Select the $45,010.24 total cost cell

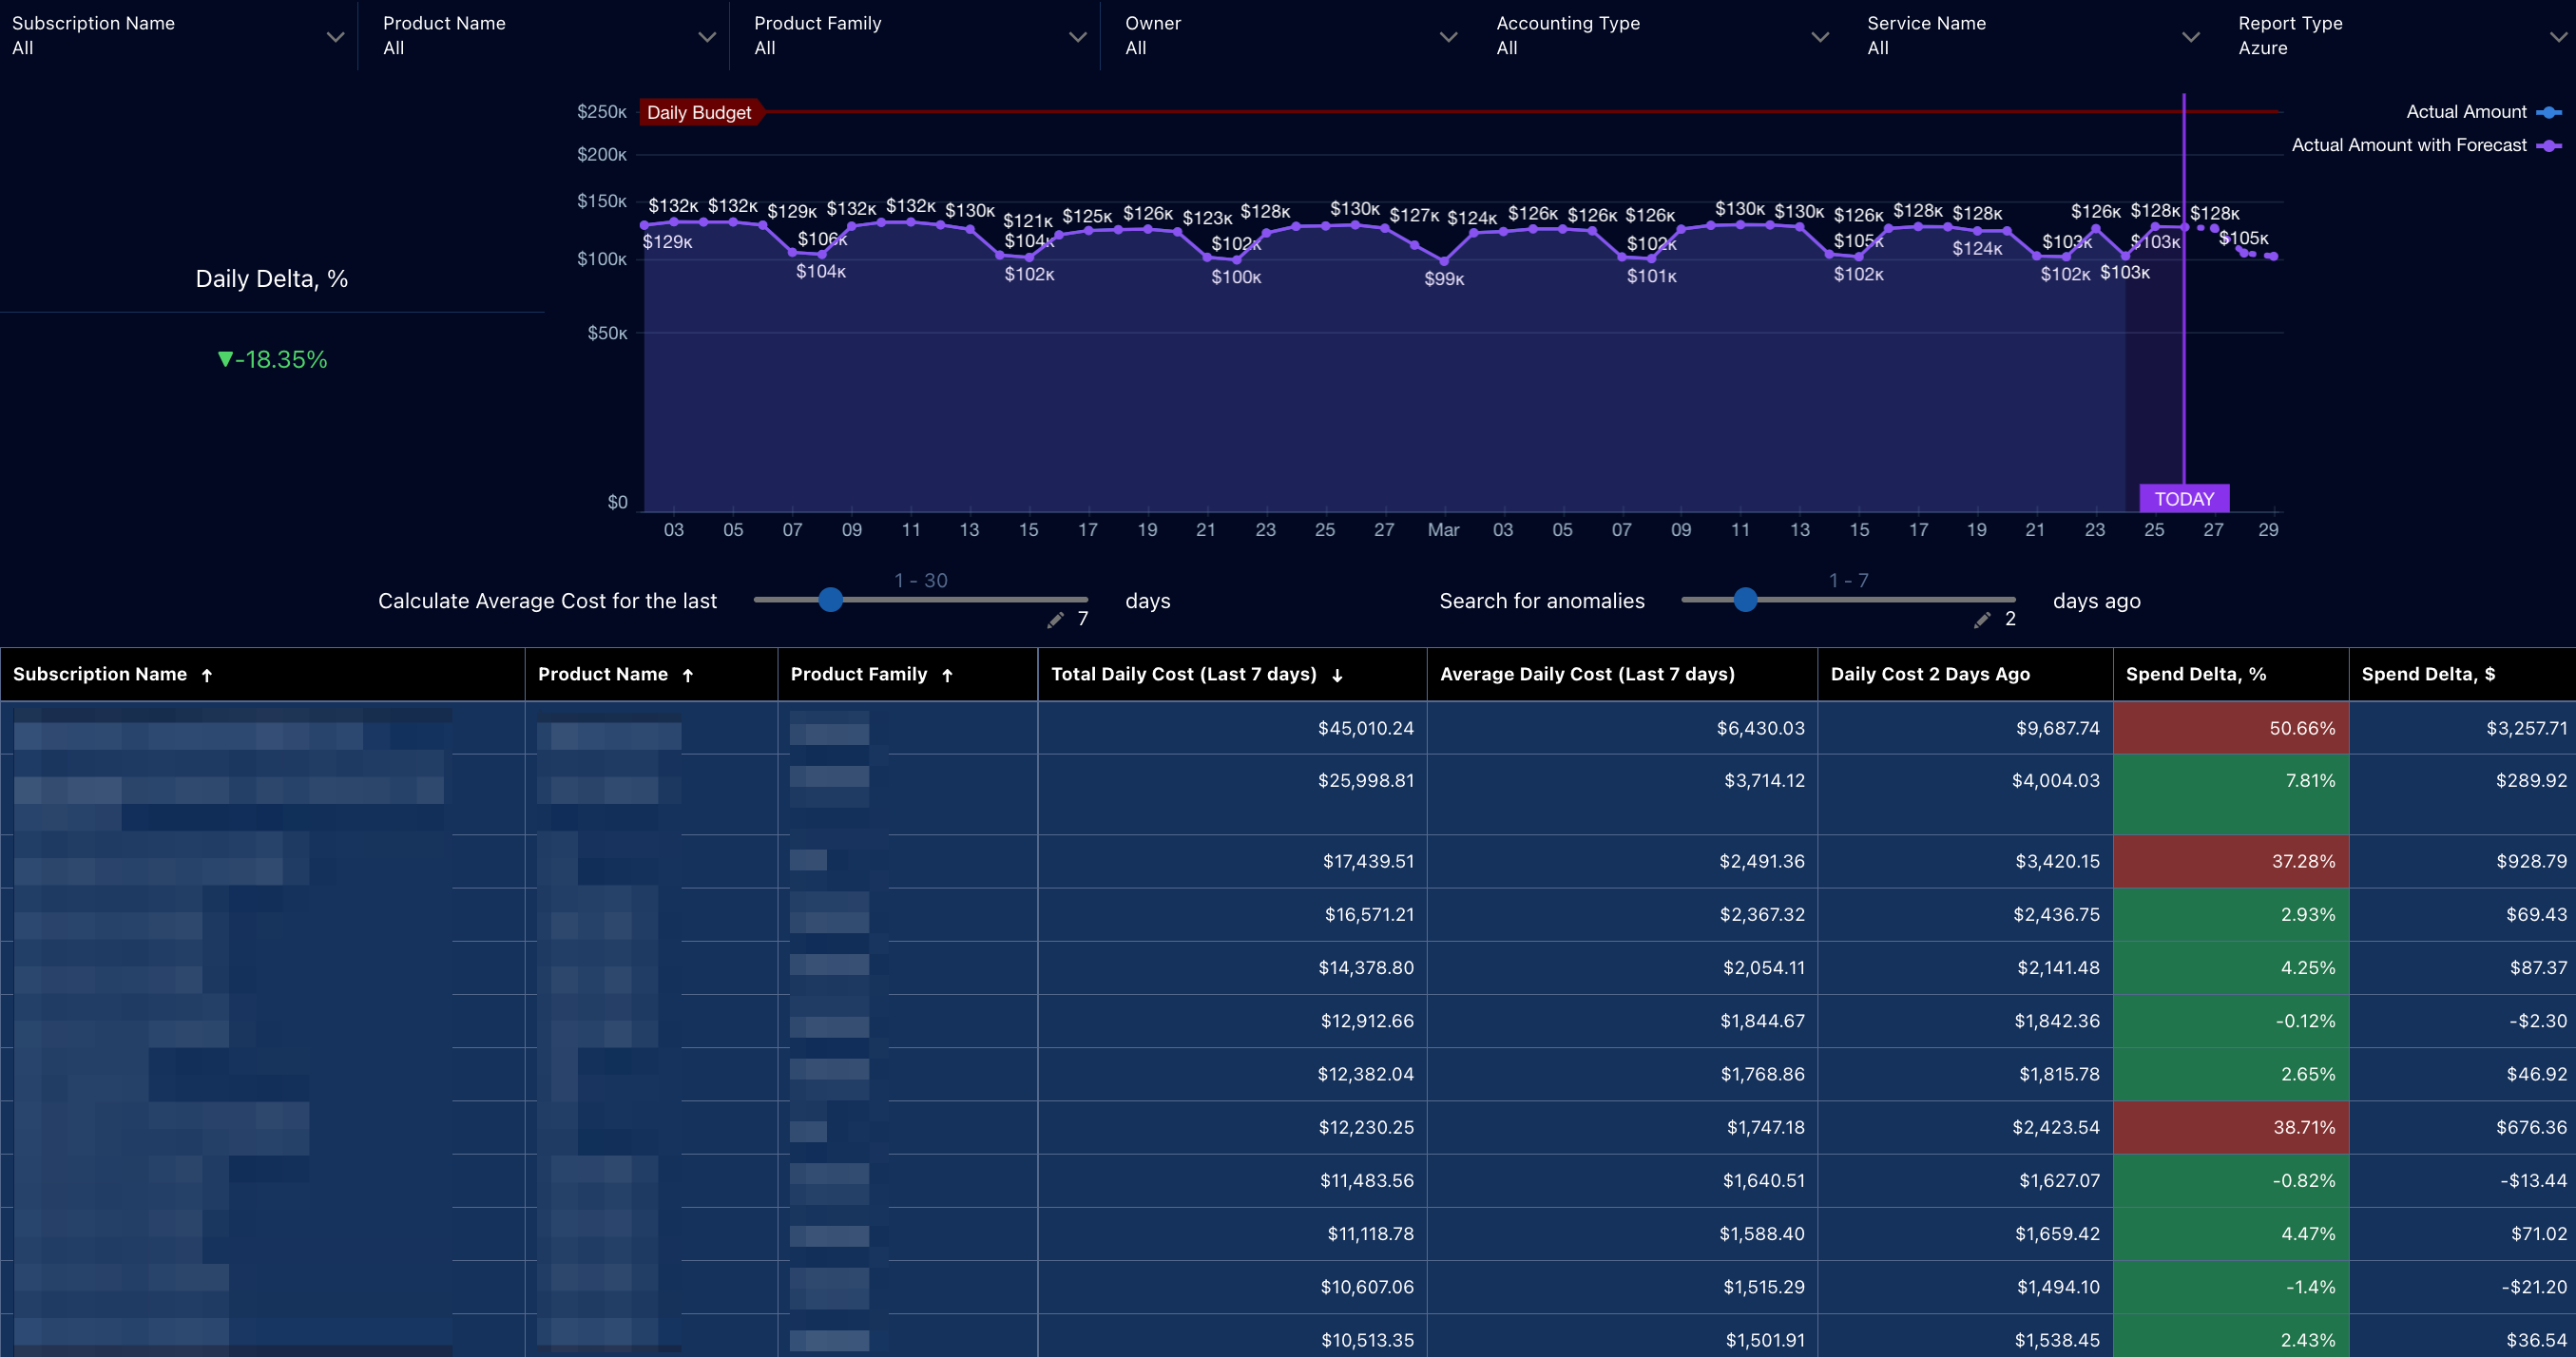[x=1232, y=728]
